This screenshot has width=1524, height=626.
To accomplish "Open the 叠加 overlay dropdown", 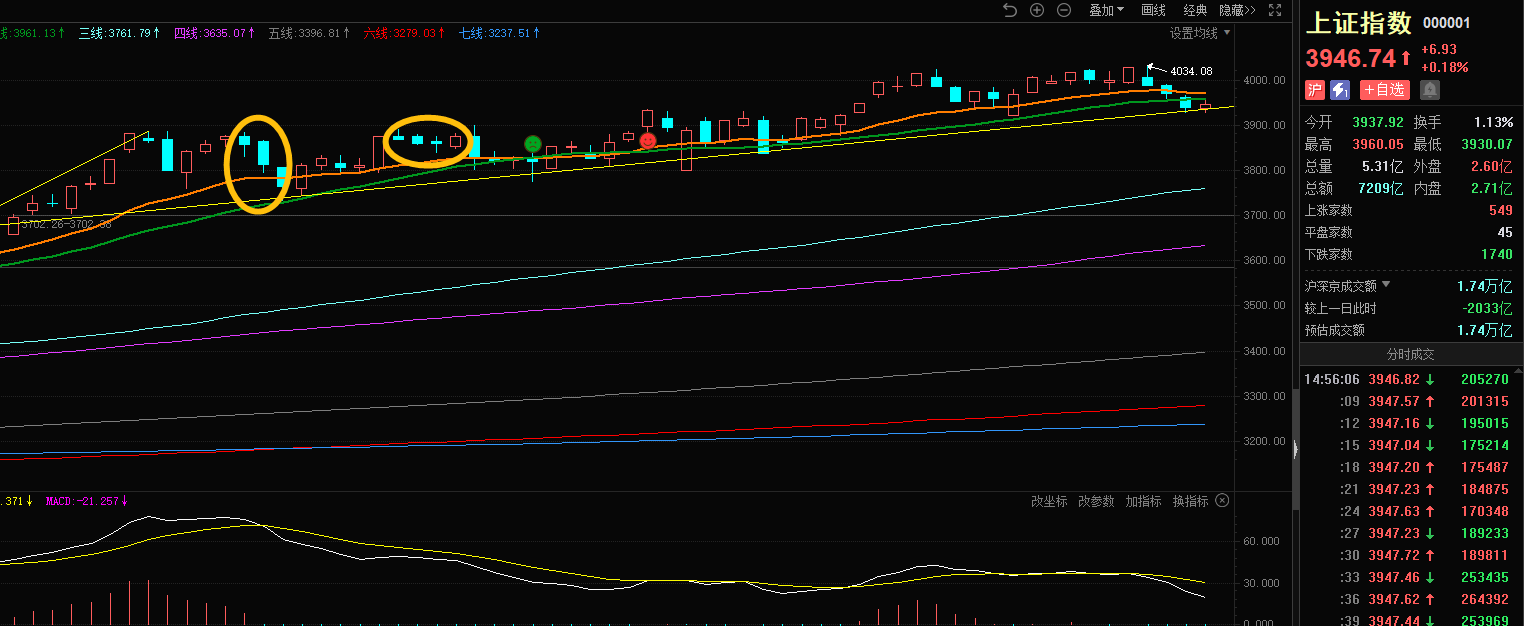I will point(1106,10).
